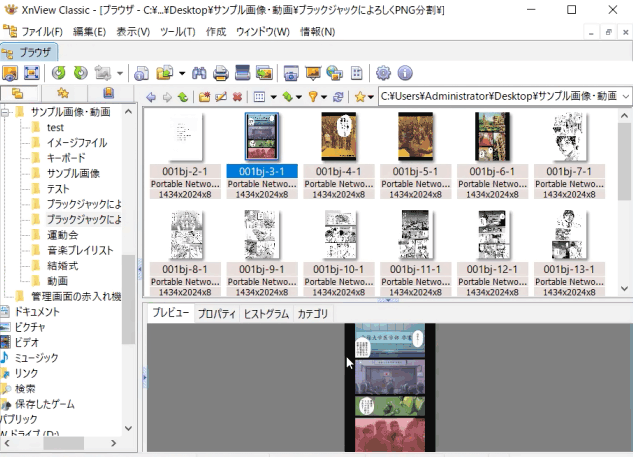This screenshot has width=633, height=457.
Task: Click the JPEG lossless transform icon
Action: (x=103, y=73)
